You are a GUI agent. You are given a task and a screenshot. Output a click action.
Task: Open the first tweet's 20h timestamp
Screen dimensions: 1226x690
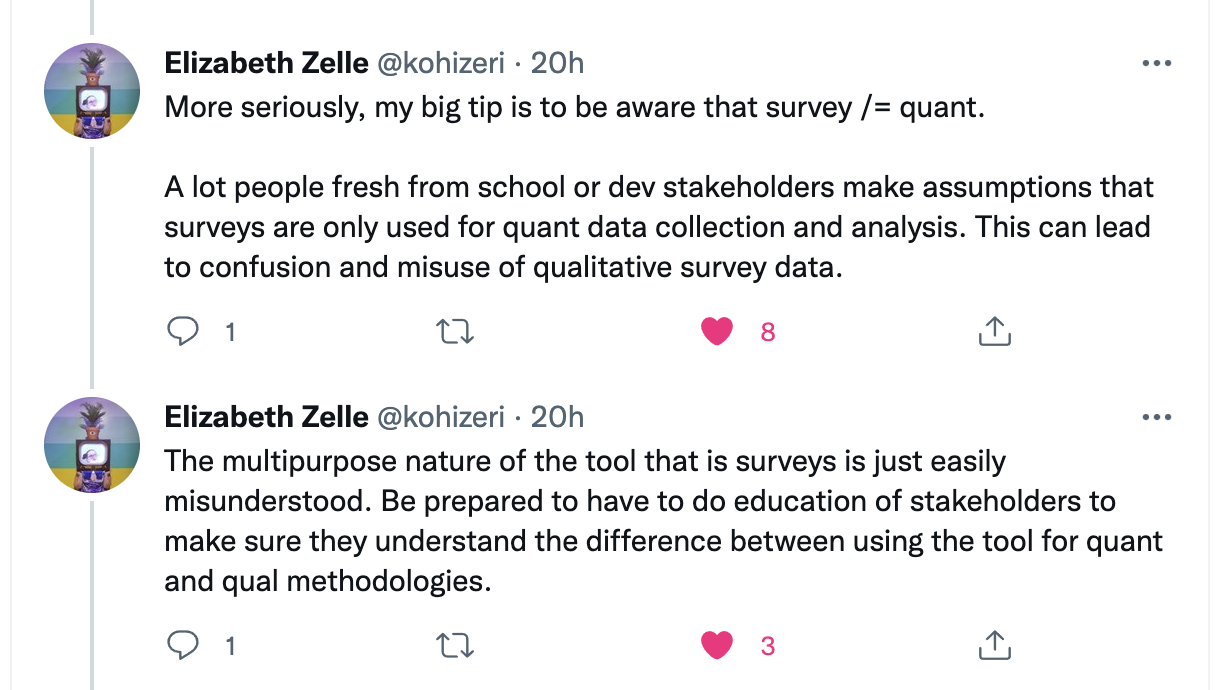coord(557,63)
